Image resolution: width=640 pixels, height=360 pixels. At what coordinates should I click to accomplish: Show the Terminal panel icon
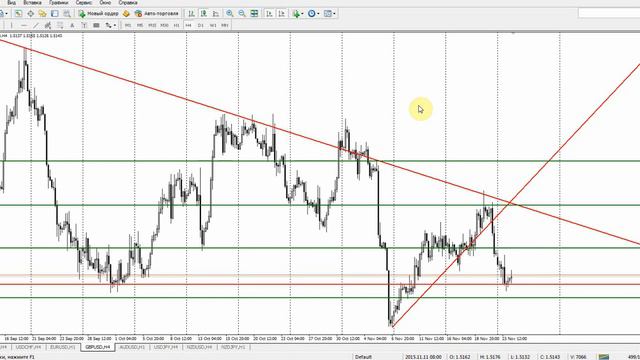pos(55,13)
